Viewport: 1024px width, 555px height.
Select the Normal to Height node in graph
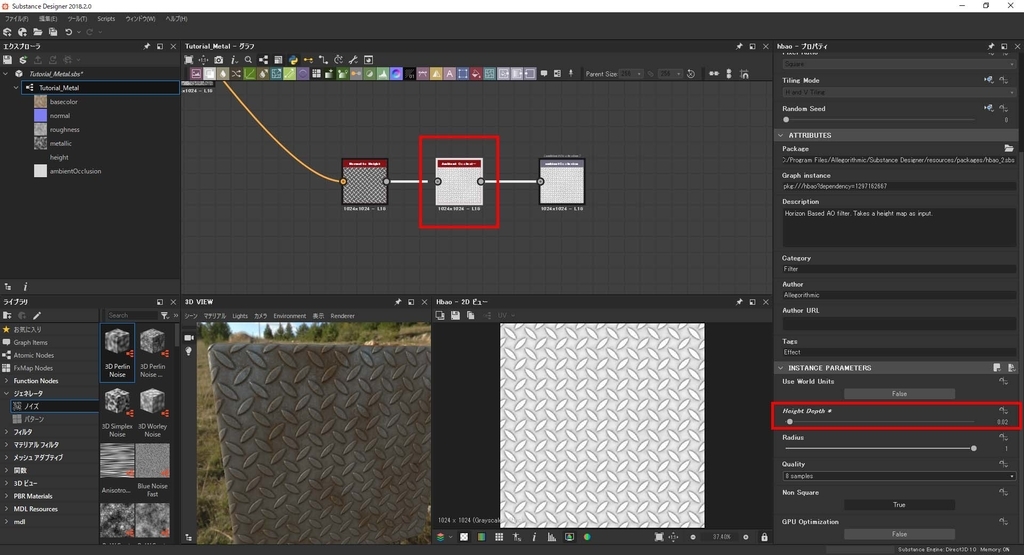(x=364, y=182)
